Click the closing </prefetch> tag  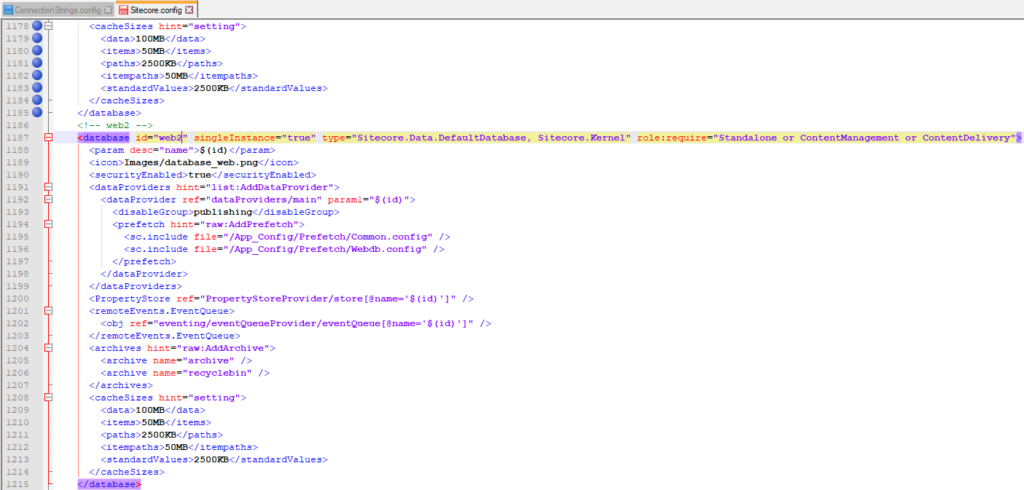pos(144,262)
